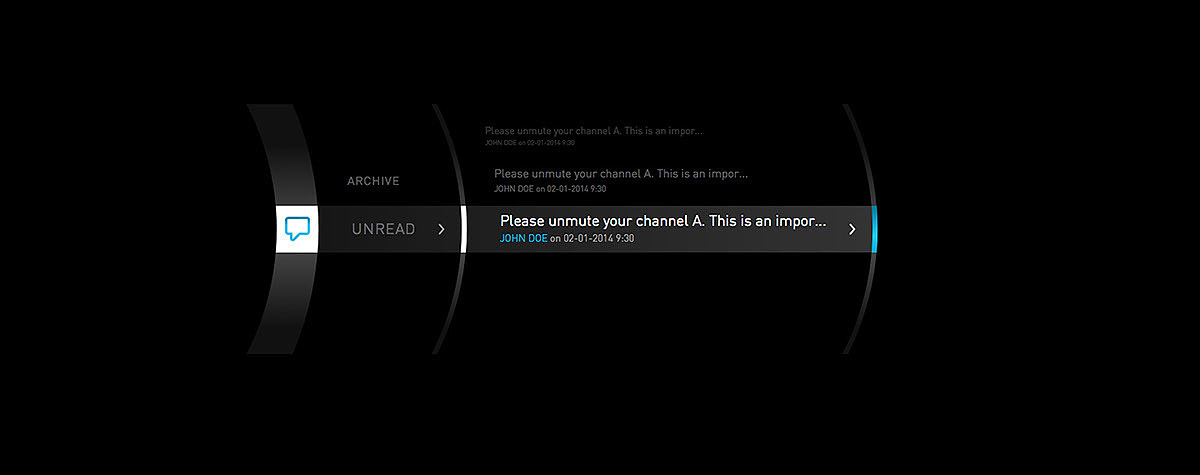The image size is (1200, 475).
Task: Open the highlighted white message title
Action: pos(663,221)
